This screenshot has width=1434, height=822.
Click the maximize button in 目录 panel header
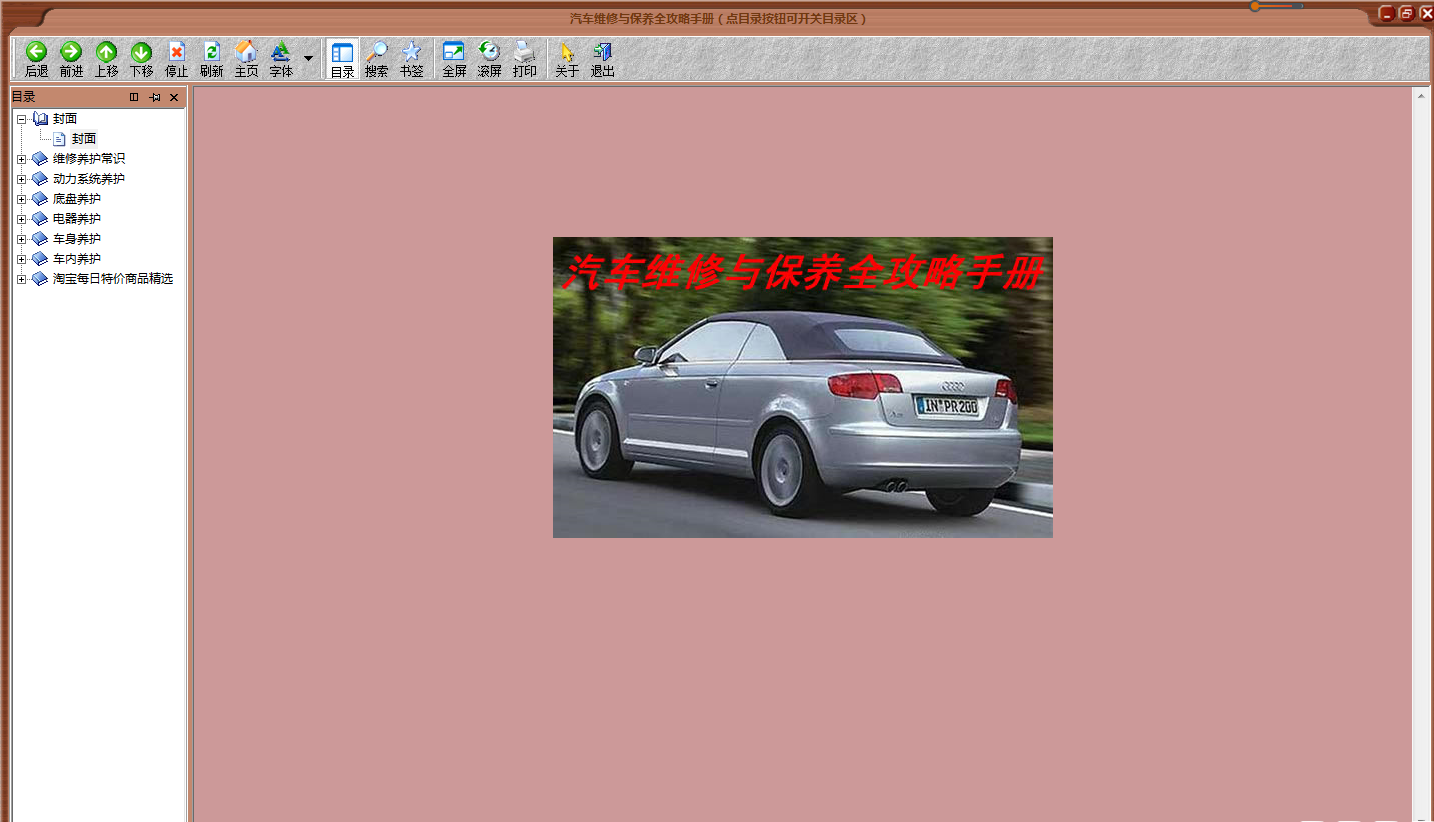(x=134, y=97)
